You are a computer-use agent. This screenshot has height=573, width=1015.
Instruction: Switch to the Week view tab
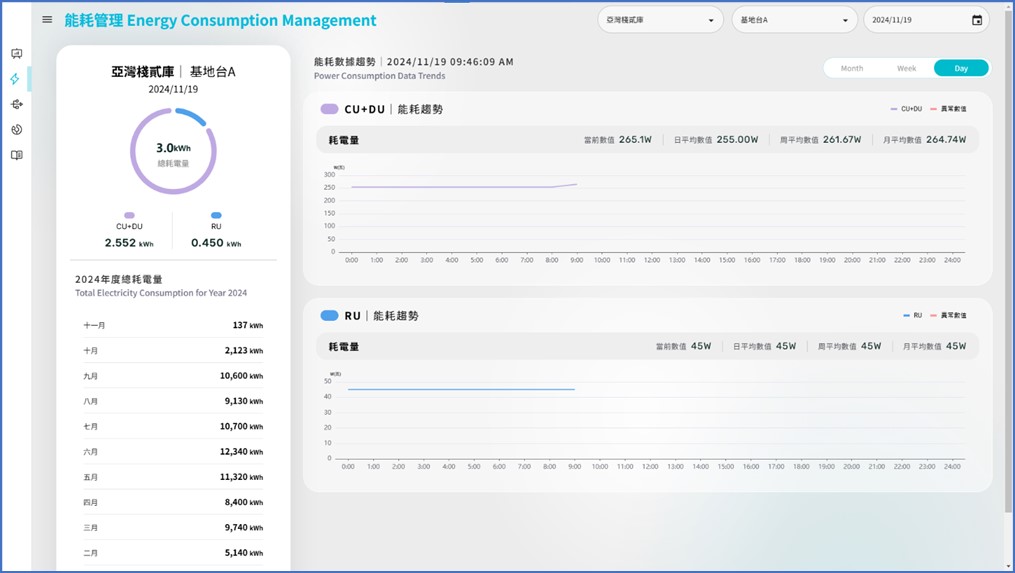tap(906, 68)
